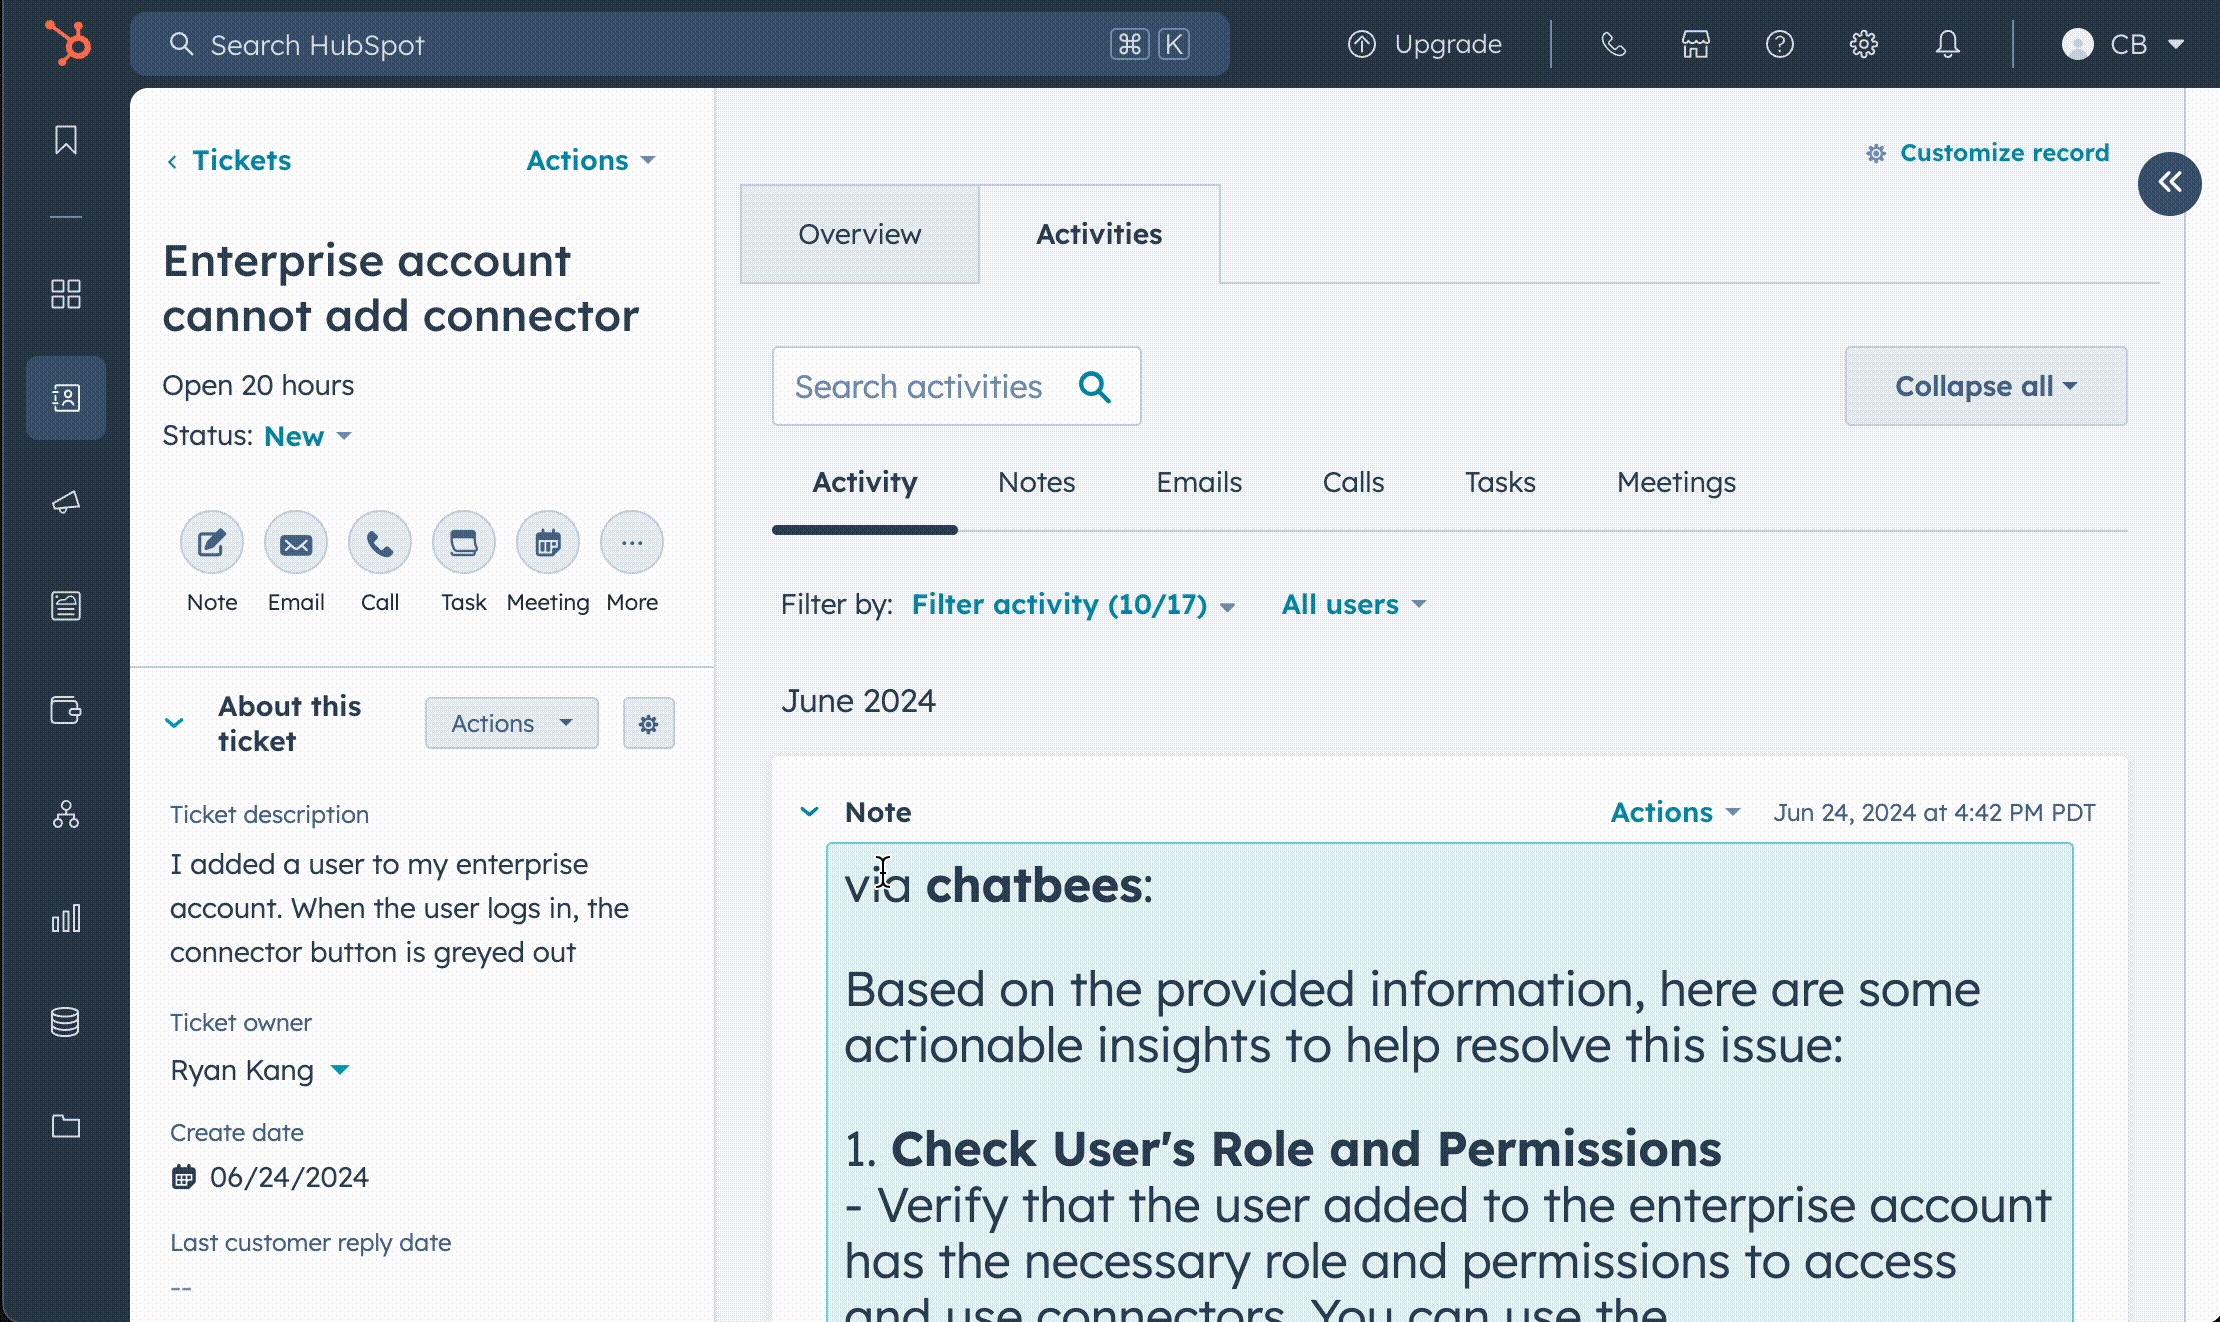Schedule using the Meeting icon
The height and width of the screenshot is (1322, 2220).
(547, 543)
